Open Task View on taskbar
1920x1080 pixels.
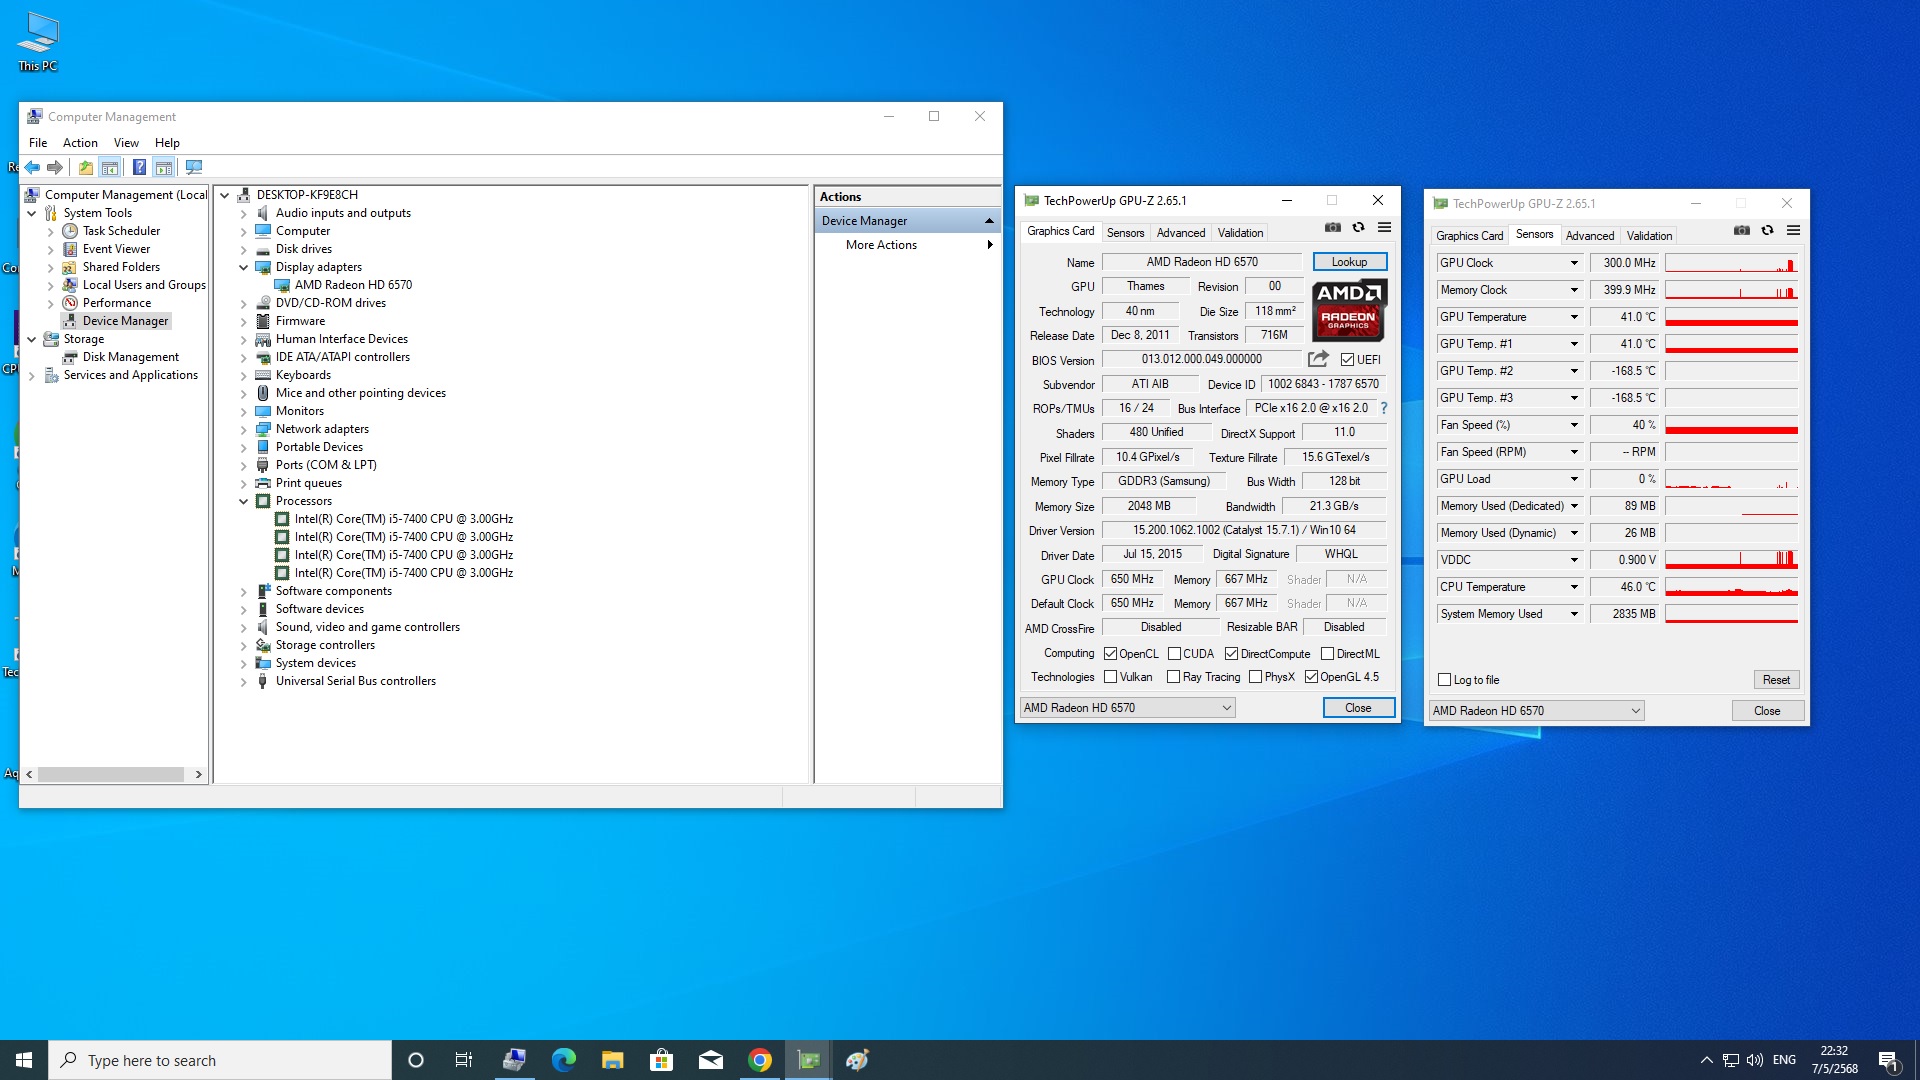[x=464, y=1060]
